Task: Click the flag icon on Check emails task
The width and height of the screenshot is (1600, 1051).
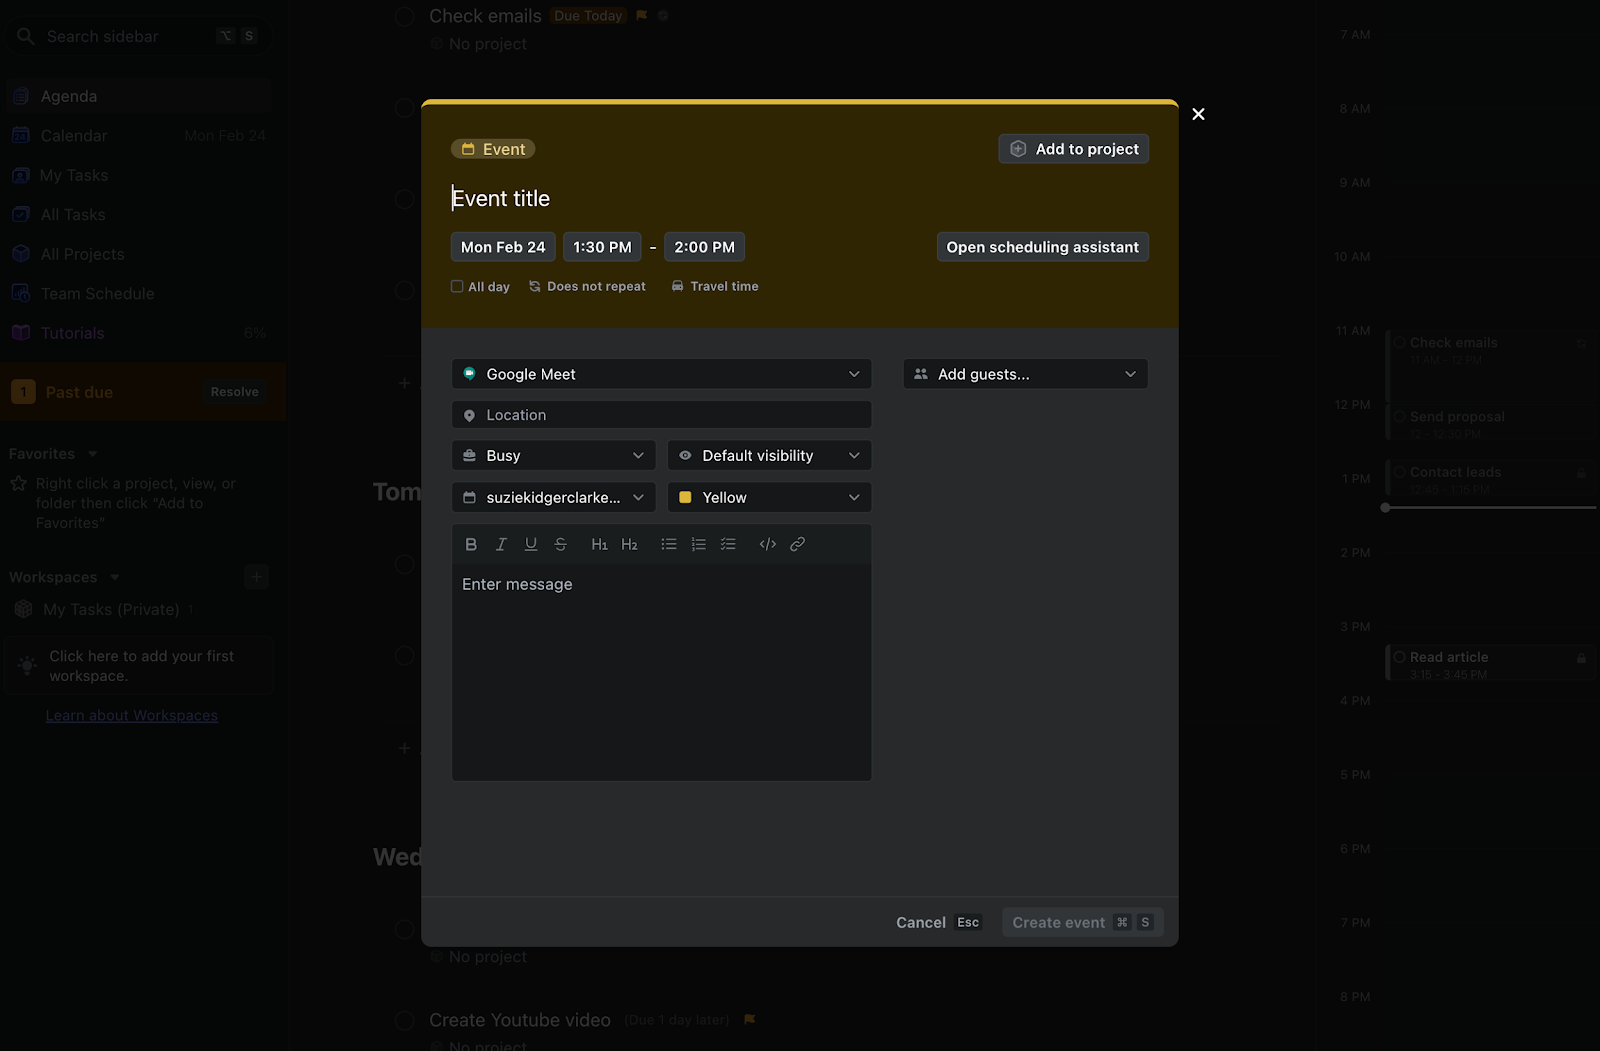Action: (x=642, y=16)
